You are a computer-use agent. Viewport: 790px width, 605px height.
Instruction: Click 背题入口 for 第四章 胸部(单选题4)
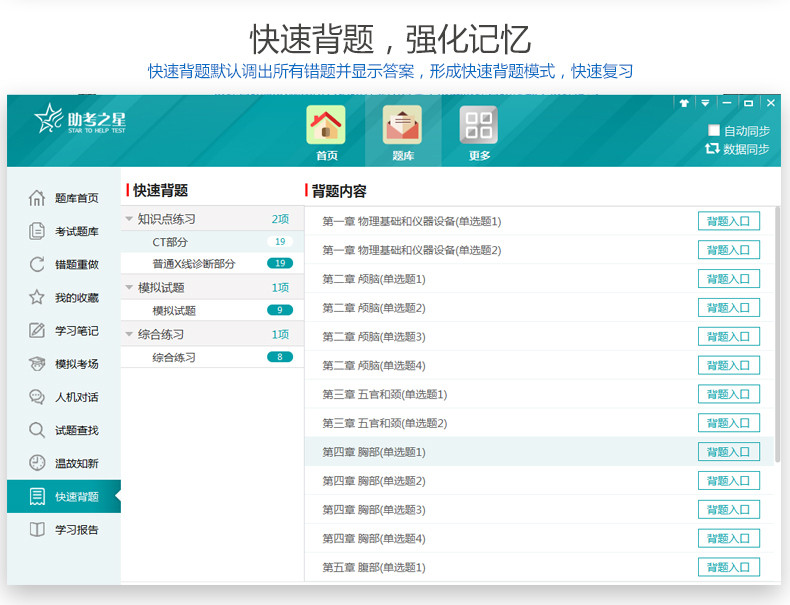click(x=729, y=539)
